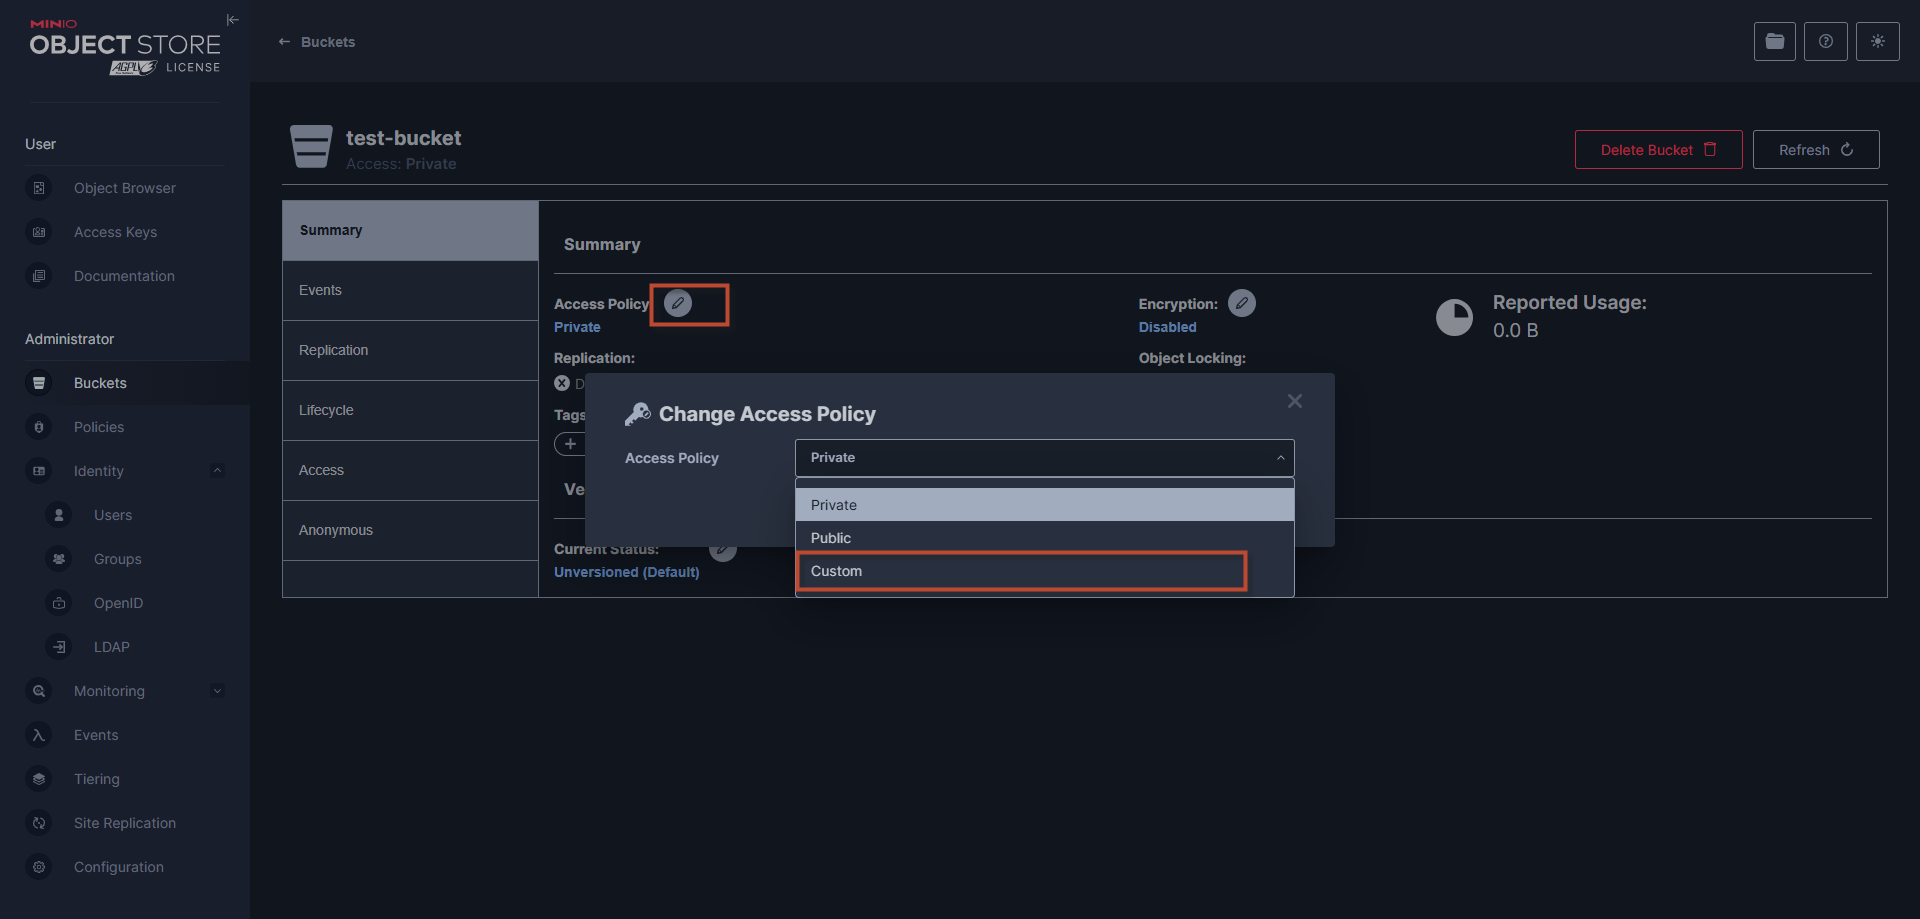Collapse the sidebar using the top arrow icon

(x=232, y=20)
